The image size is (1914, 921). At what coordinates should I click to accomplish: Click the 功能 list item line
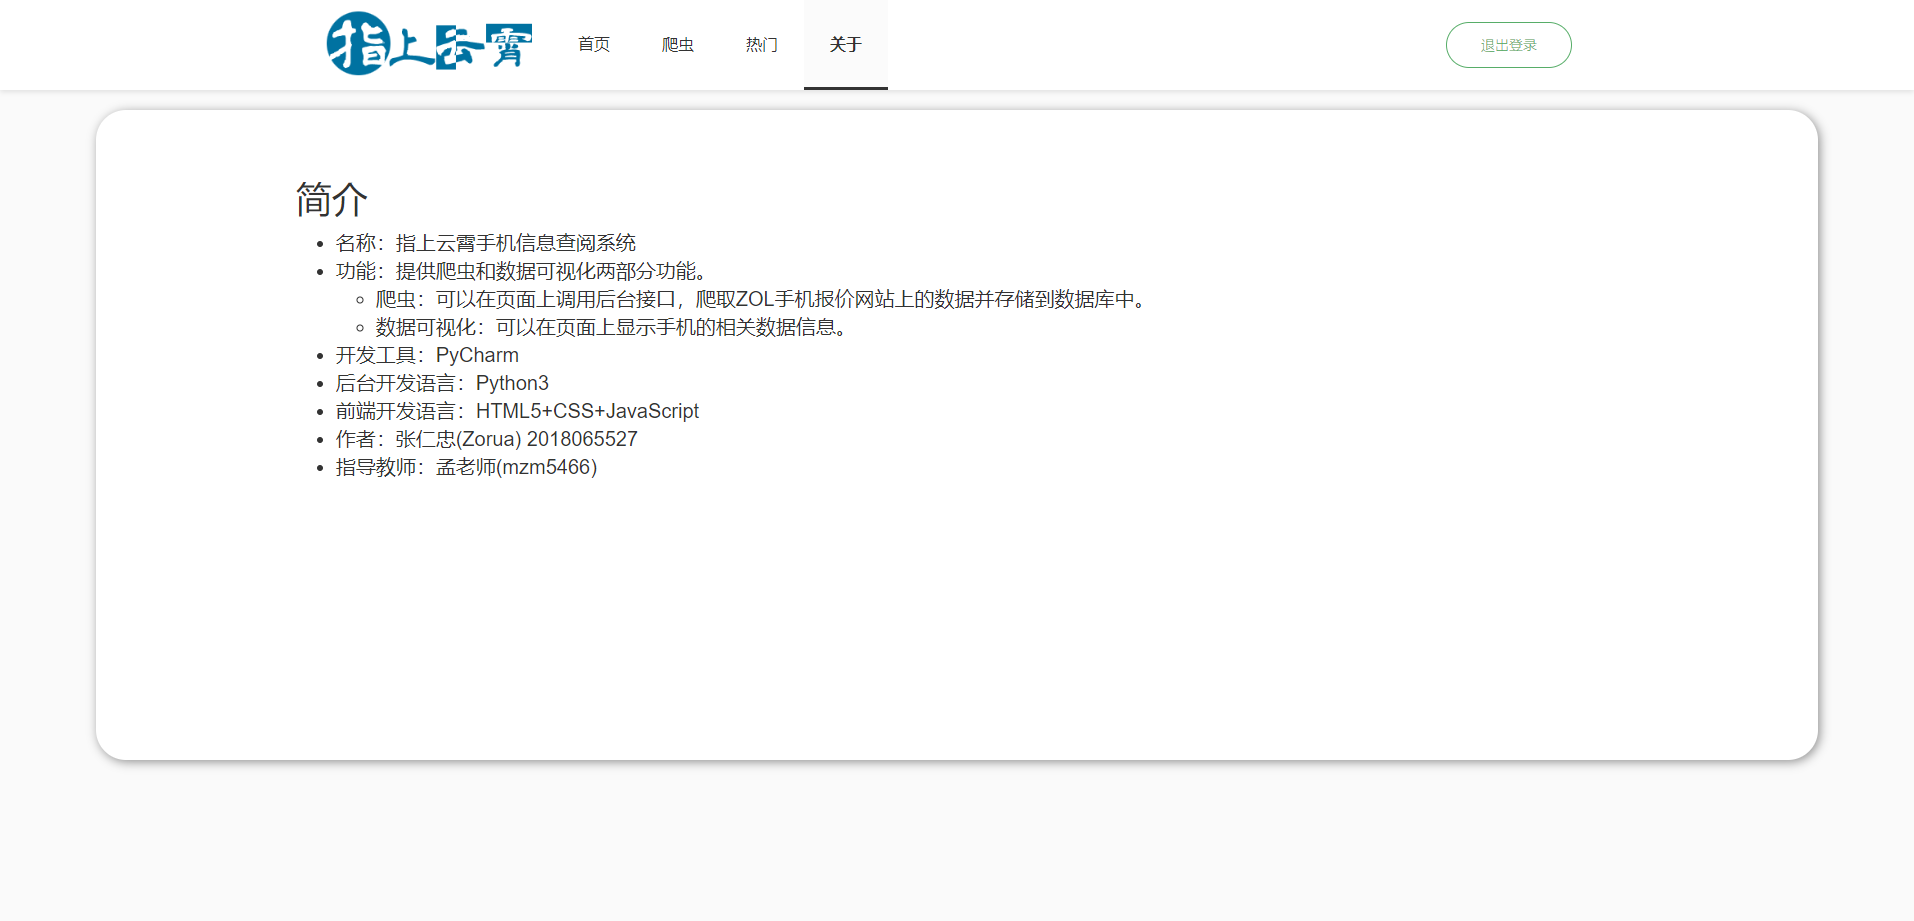coord(522,271)
